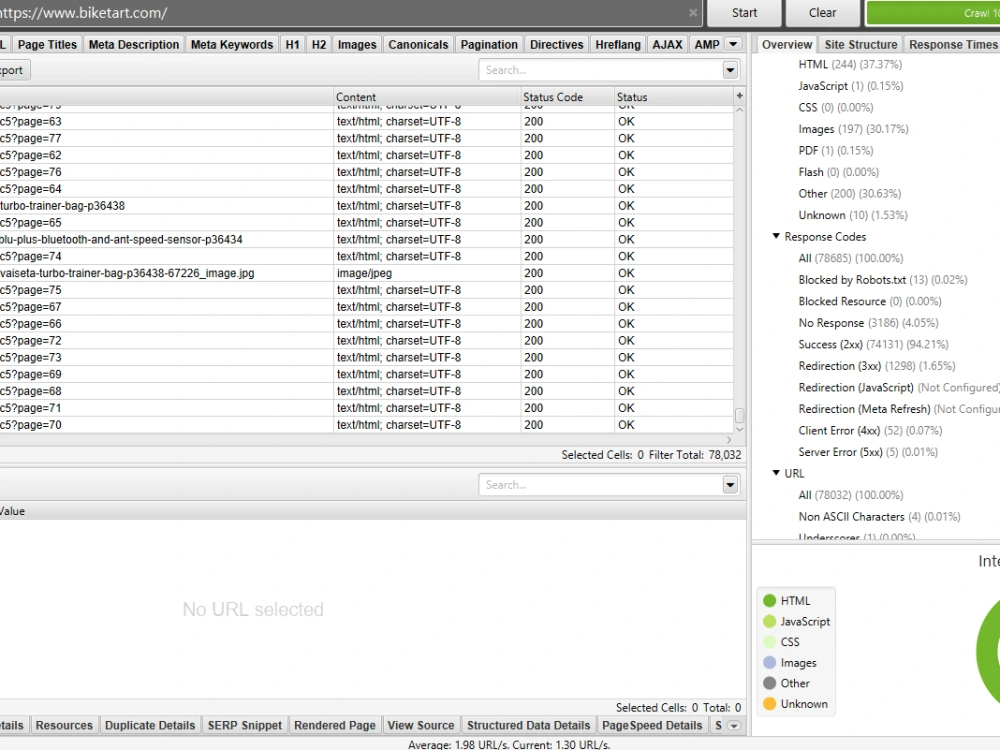Open the Meta Keywords tab

tap(232, 45)
